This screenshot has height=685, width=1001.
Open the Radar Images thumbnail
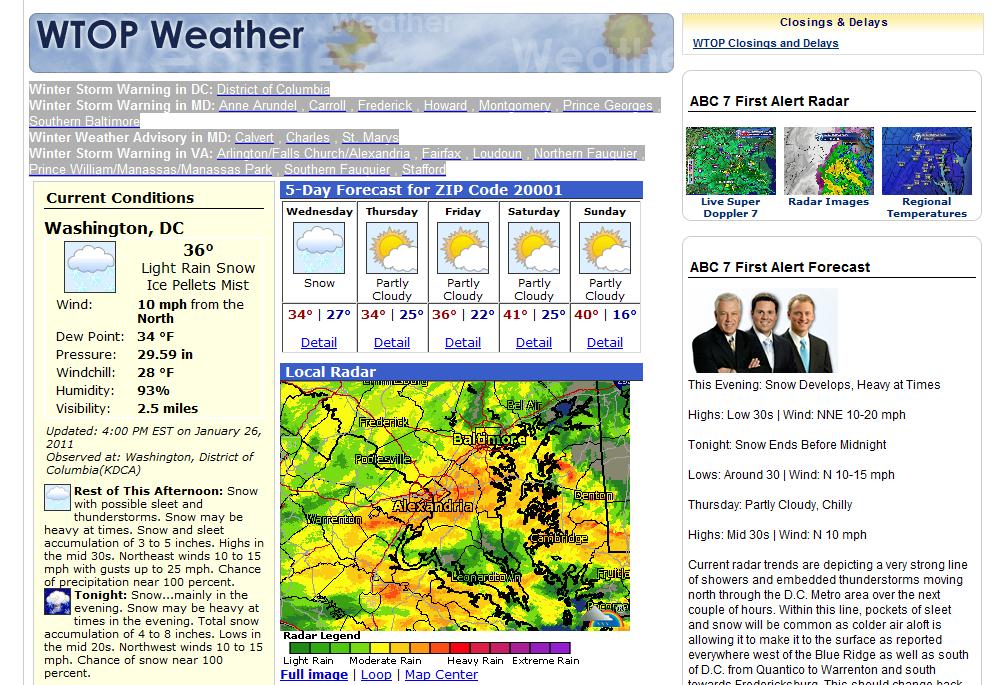click(x=828, y=160)
